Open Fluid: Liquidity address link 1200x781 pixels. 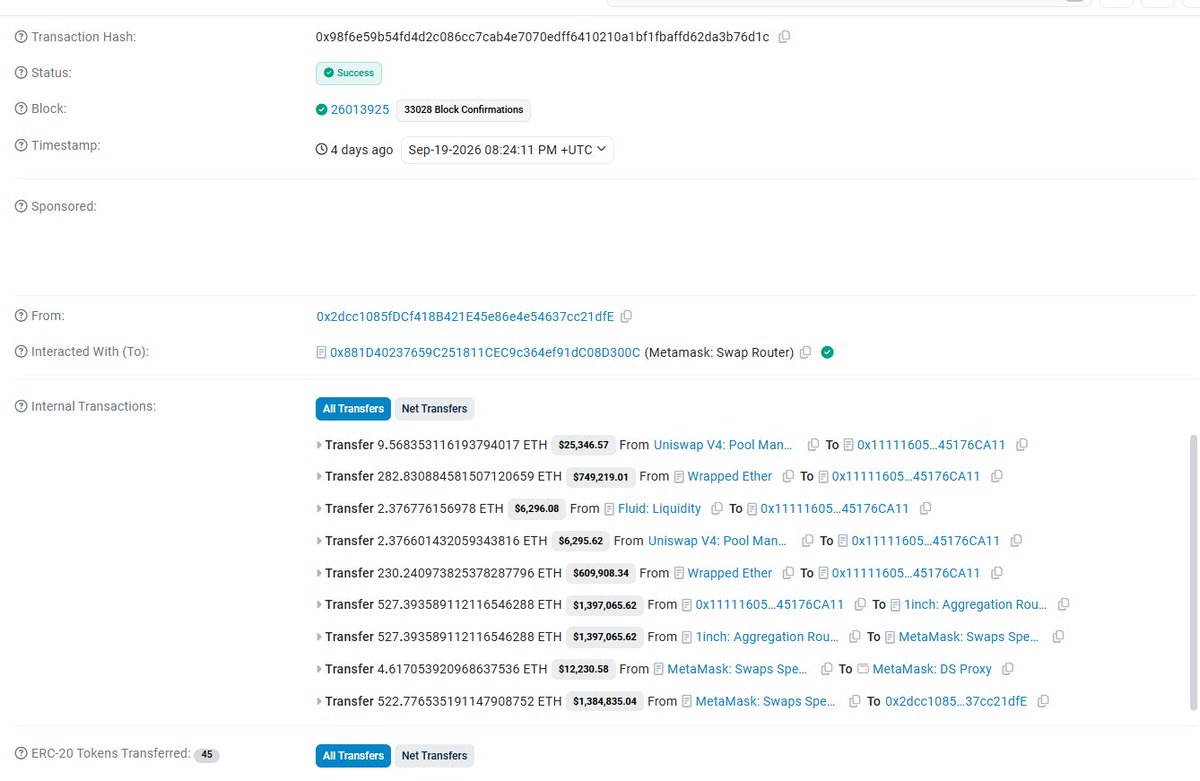[x=660, y=509]
